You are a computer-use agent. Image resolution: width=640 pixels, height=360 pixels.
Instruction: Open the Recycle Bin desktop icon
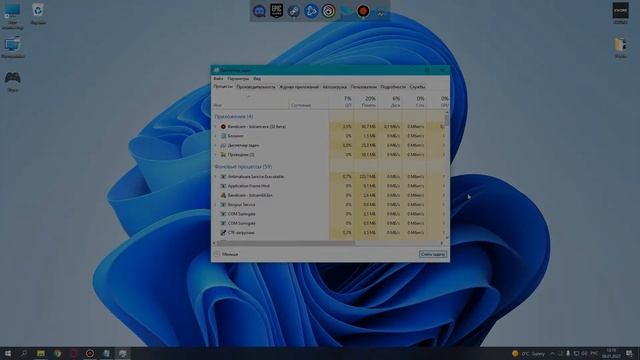coord(38,13)
